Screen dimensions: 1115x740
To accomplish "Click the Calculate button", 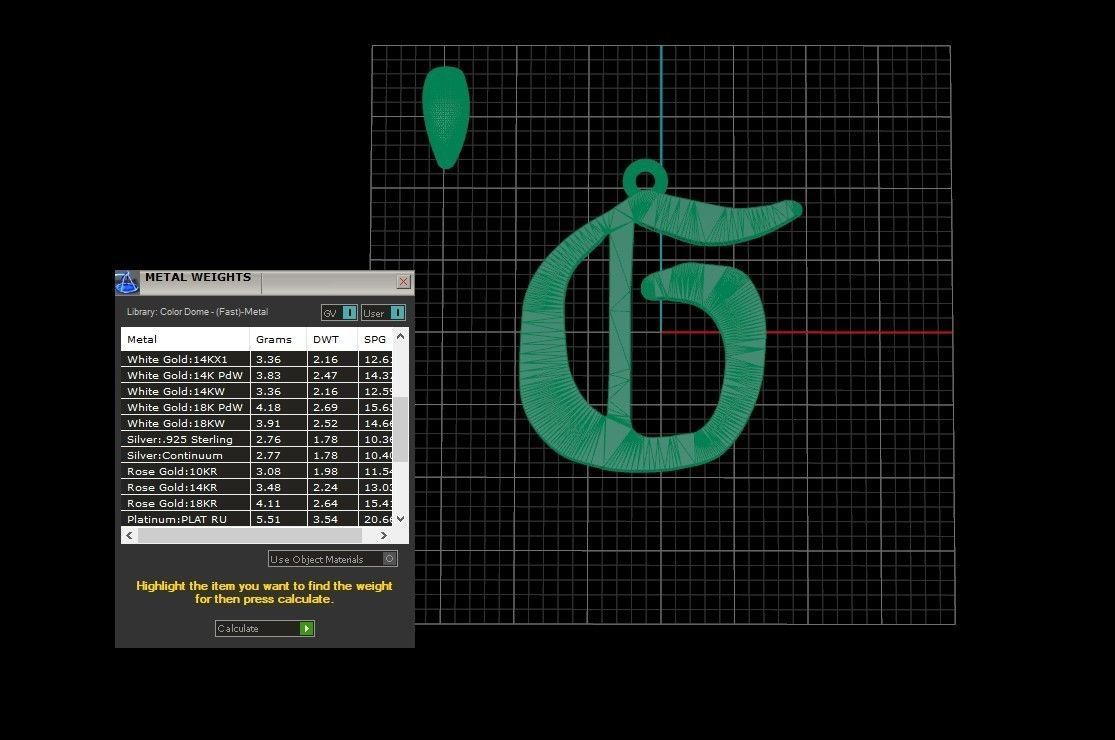I will tap(265, 628).
